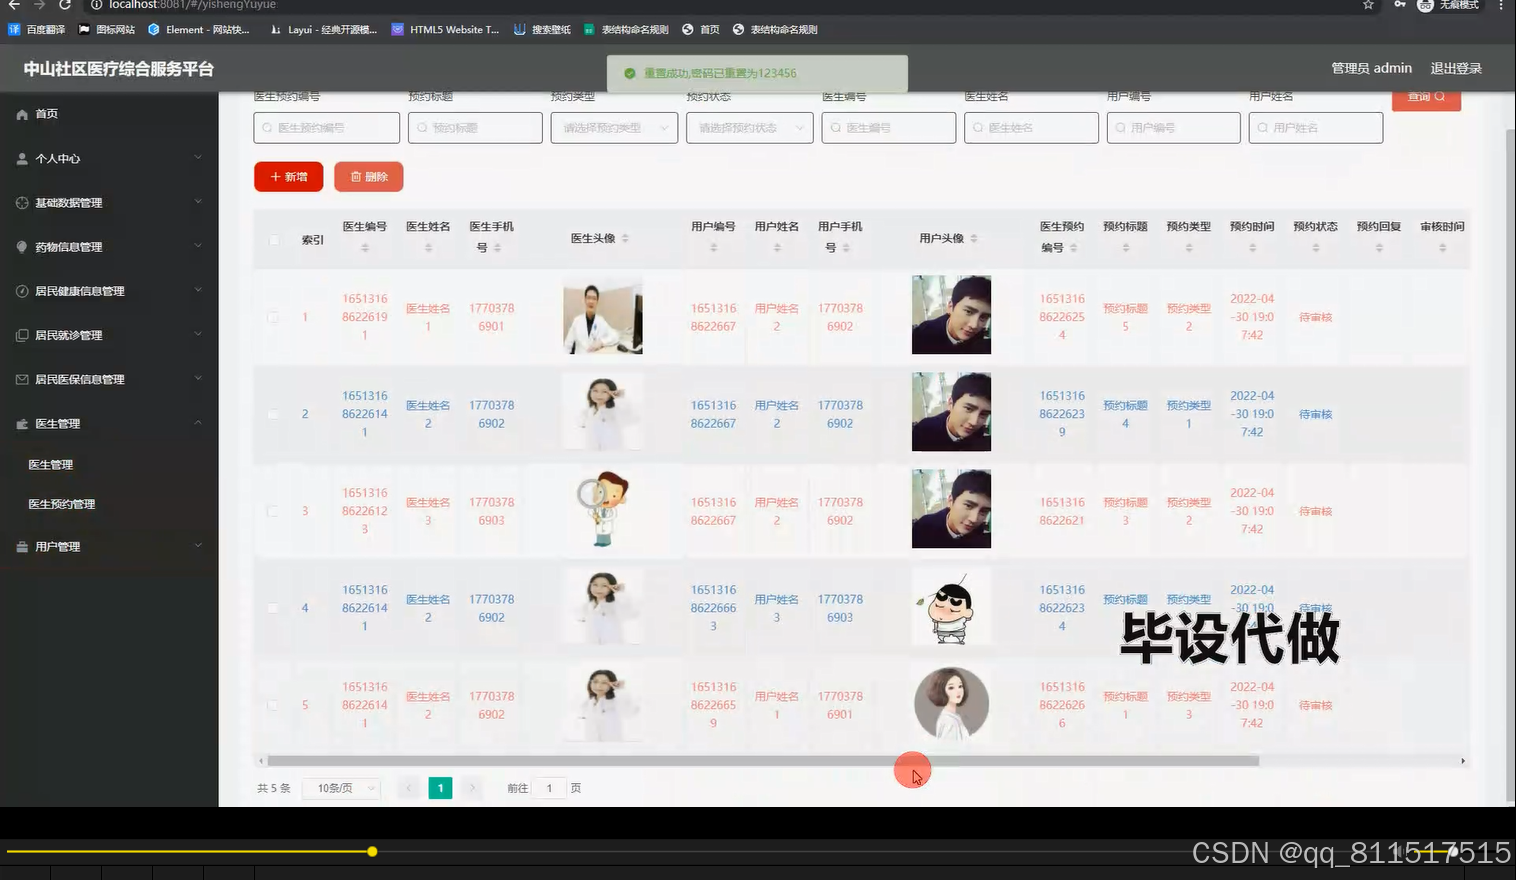Click 退出登录 to log out

tap(1456, 68)
